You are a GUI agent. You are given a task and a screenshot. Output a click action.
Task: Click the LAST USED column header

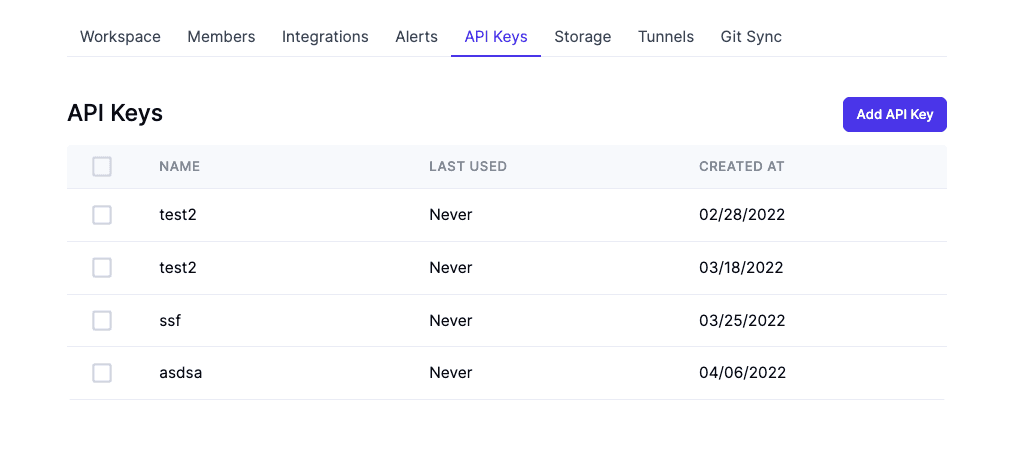pyautogui.click(x=468, y=167)
